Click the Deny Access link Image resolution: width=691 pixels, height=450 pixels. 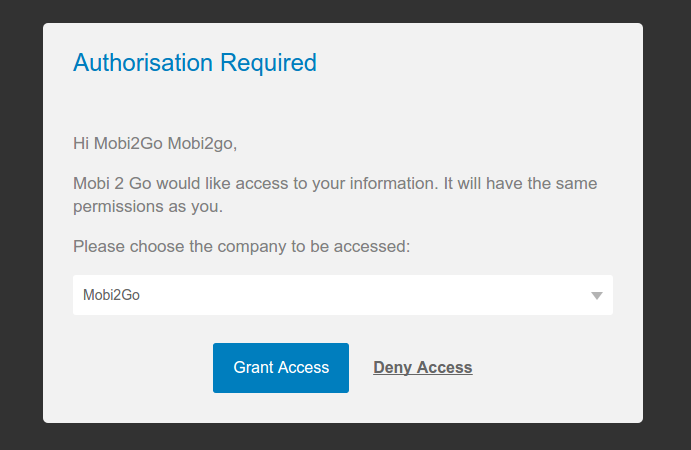pos(422,368)
